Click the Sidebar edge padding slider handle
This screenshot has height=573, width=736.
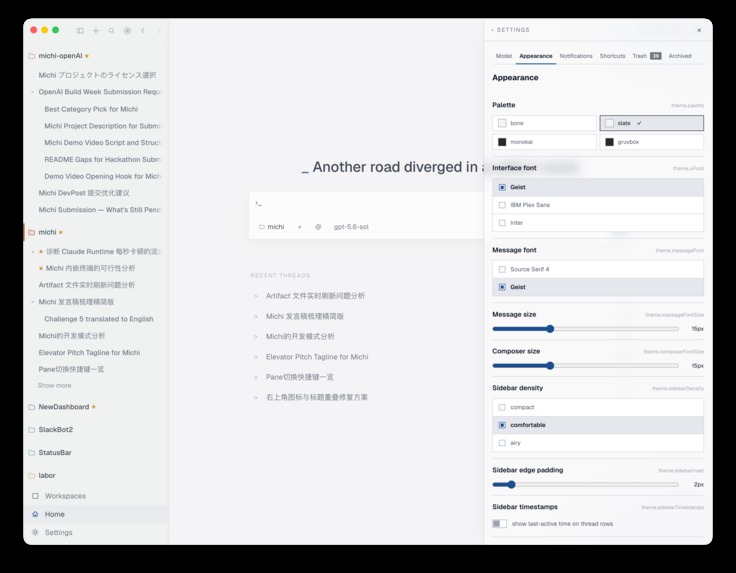pyautogui.click(x=511, y=484)
